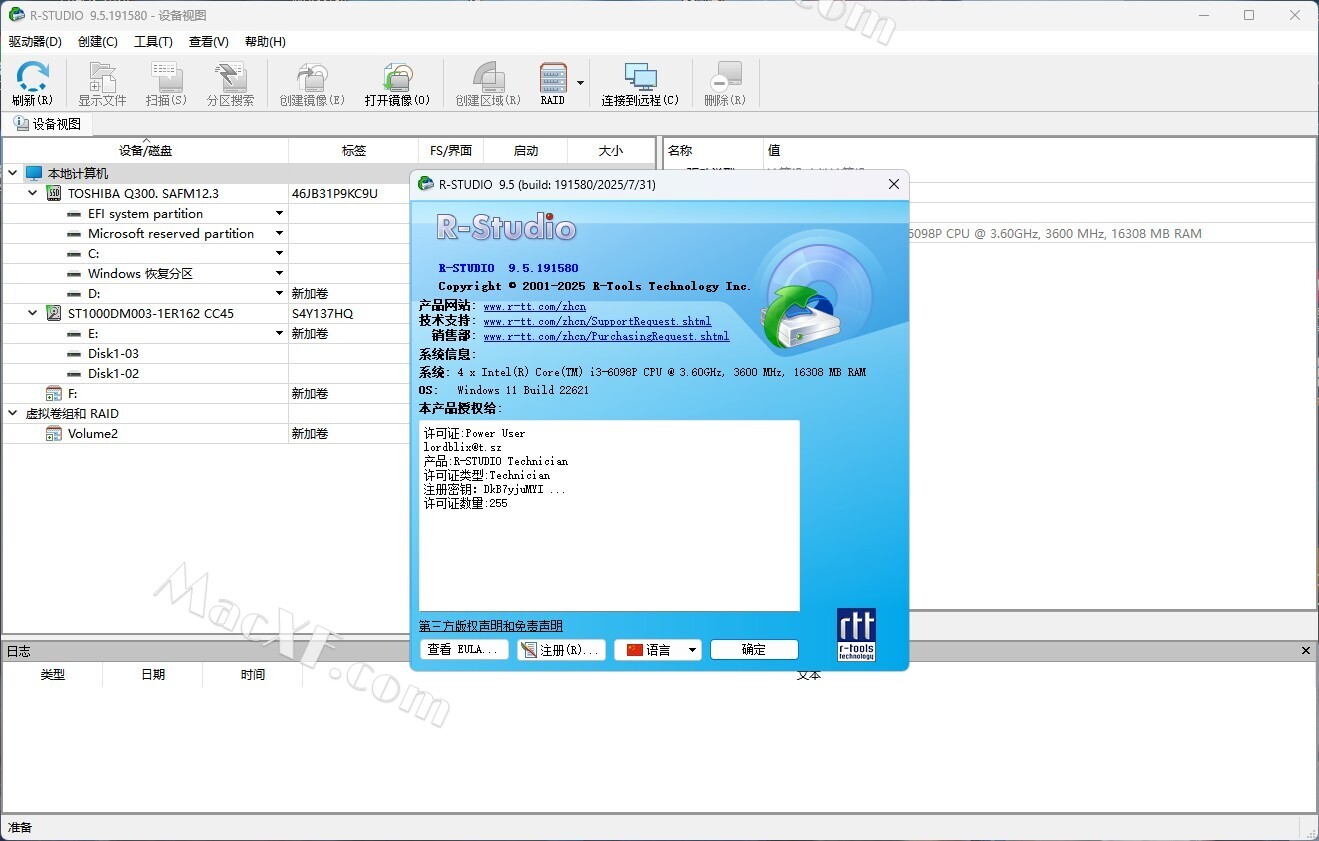Click serial label 46JB31P9KC9U

click(x=334, y=193)
